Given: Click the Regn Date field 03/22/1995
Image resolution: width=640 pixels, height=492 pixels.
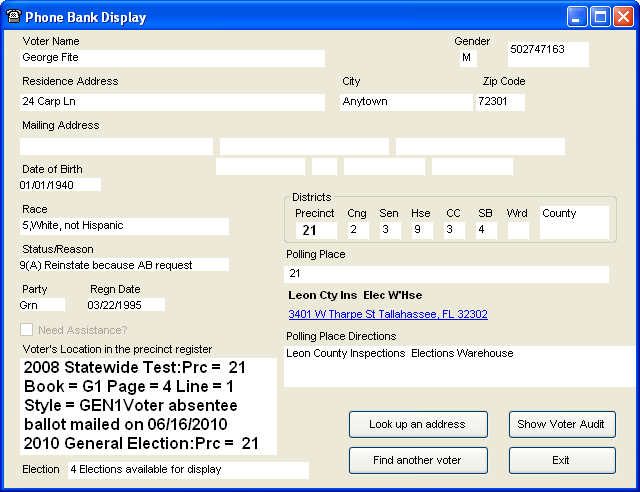Looking at the screenshot, I should tap(126, 305).
